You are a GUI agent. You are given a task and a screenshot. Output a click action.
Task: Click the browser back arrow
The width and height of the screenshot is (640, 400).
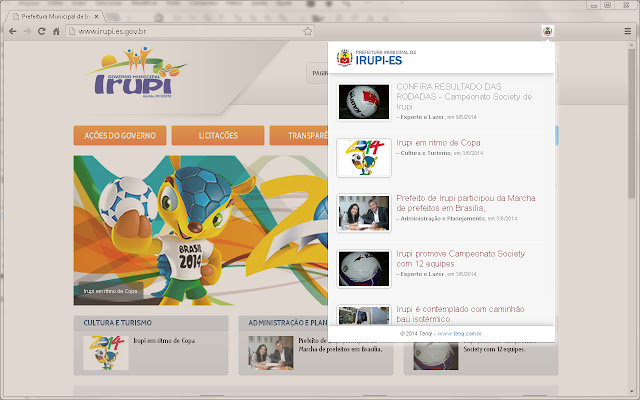[x=13, y=31]
